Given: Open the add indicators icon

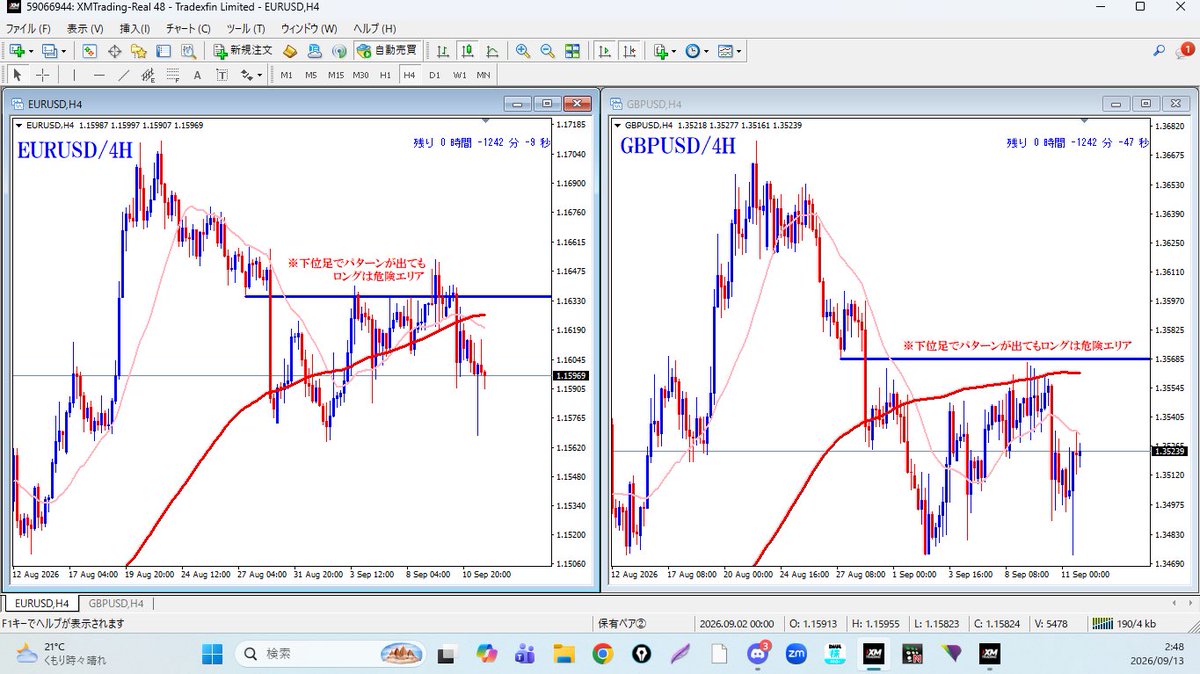Looking at the screenshot, I should [660, 51].
